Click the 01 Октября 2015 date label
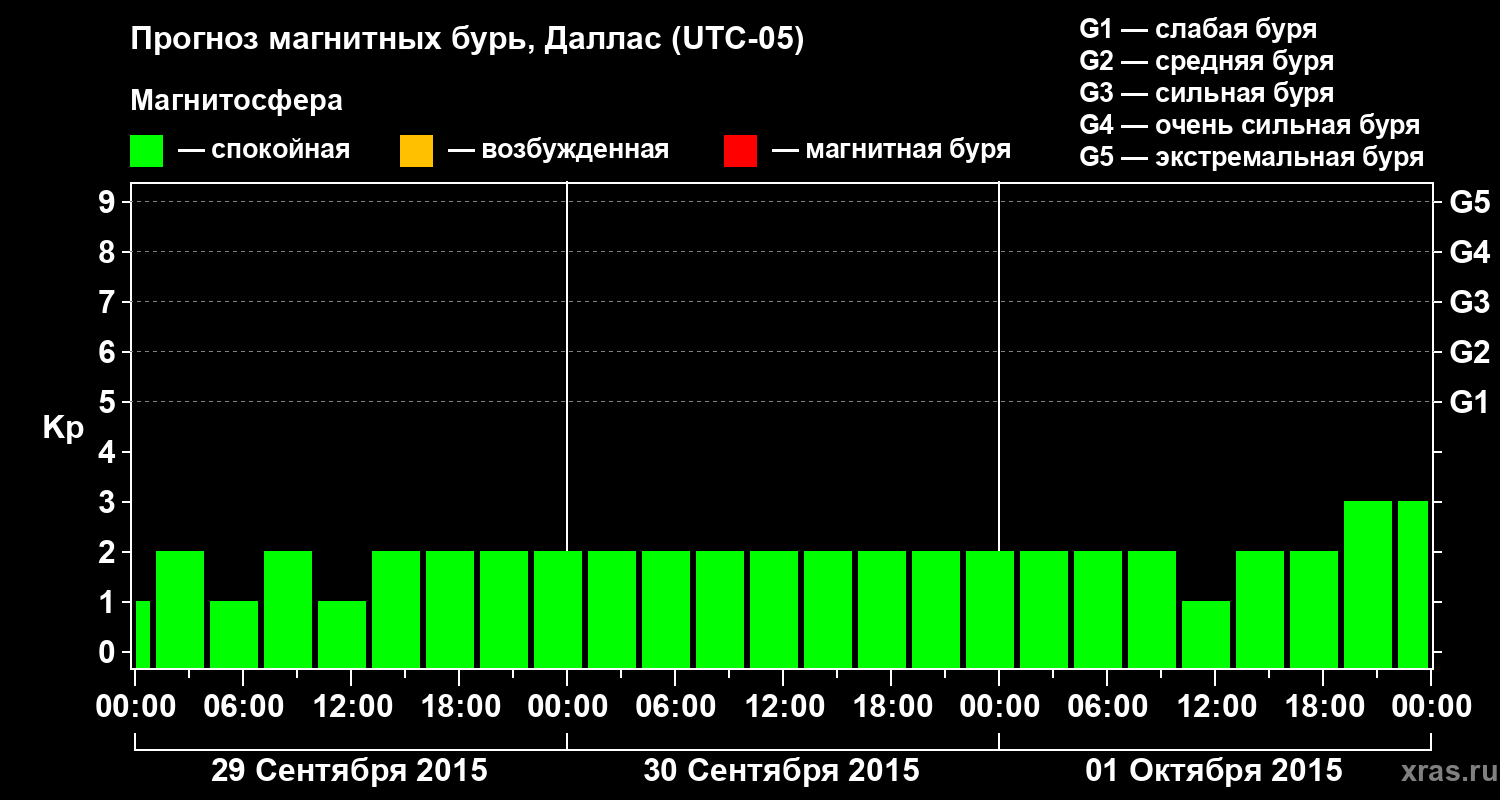The height and width of the screenshot is (800, 1500). coord(1214,771)
